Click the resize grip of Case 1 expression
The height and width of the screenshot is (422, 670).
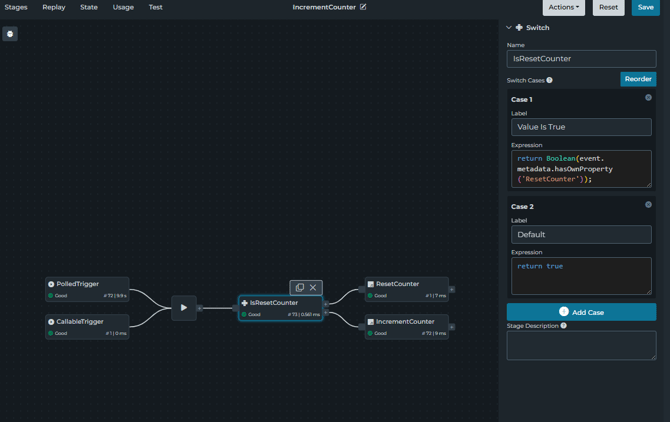(649, 185)
